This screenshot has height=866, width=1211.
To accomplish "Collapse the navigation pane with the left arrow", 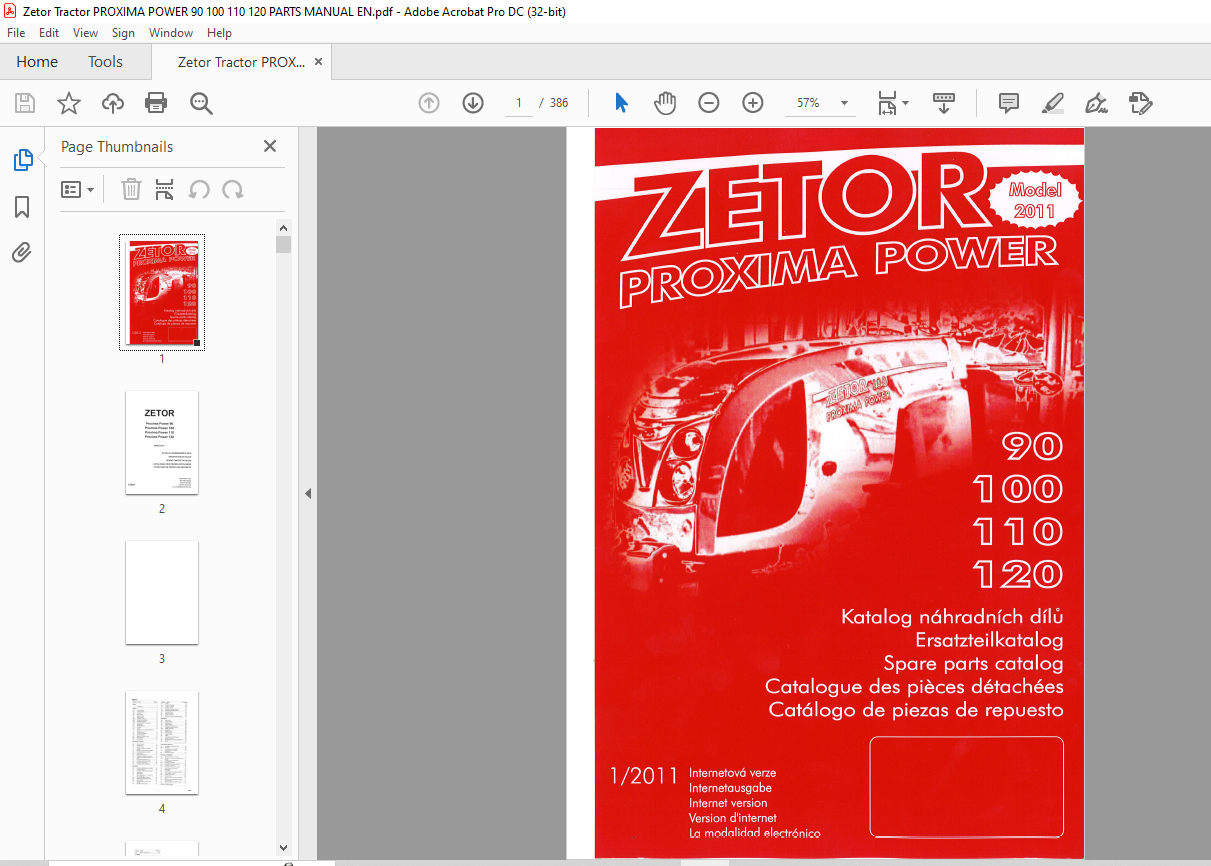I will point(308,493).
